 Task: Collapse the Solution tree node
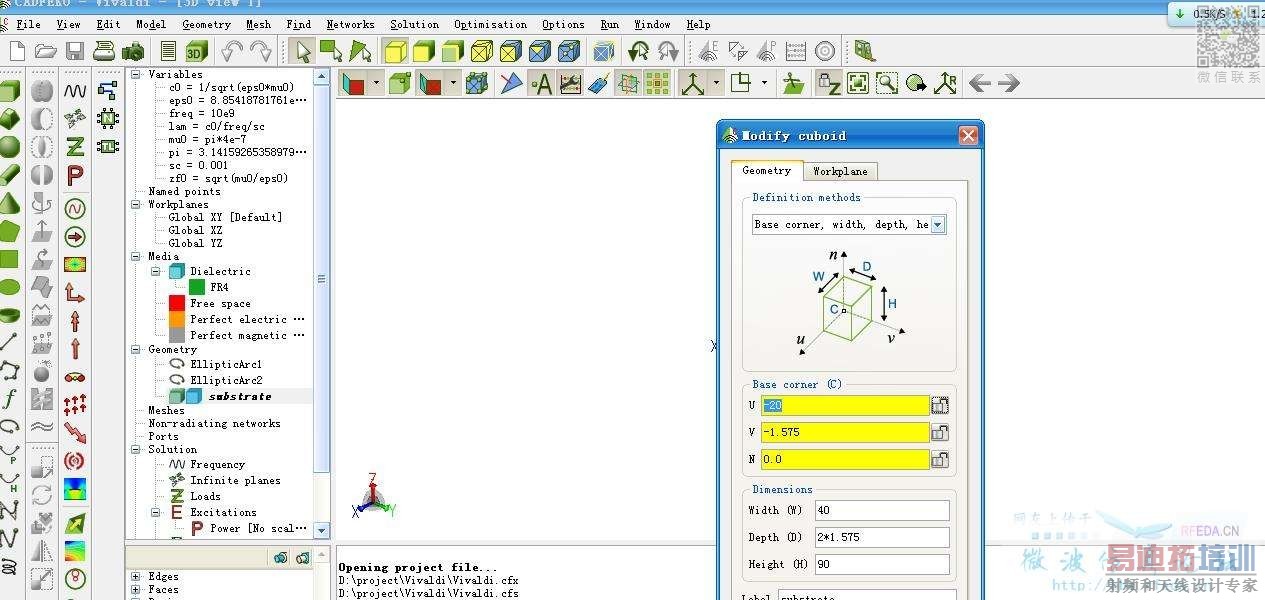click(136, 449)
